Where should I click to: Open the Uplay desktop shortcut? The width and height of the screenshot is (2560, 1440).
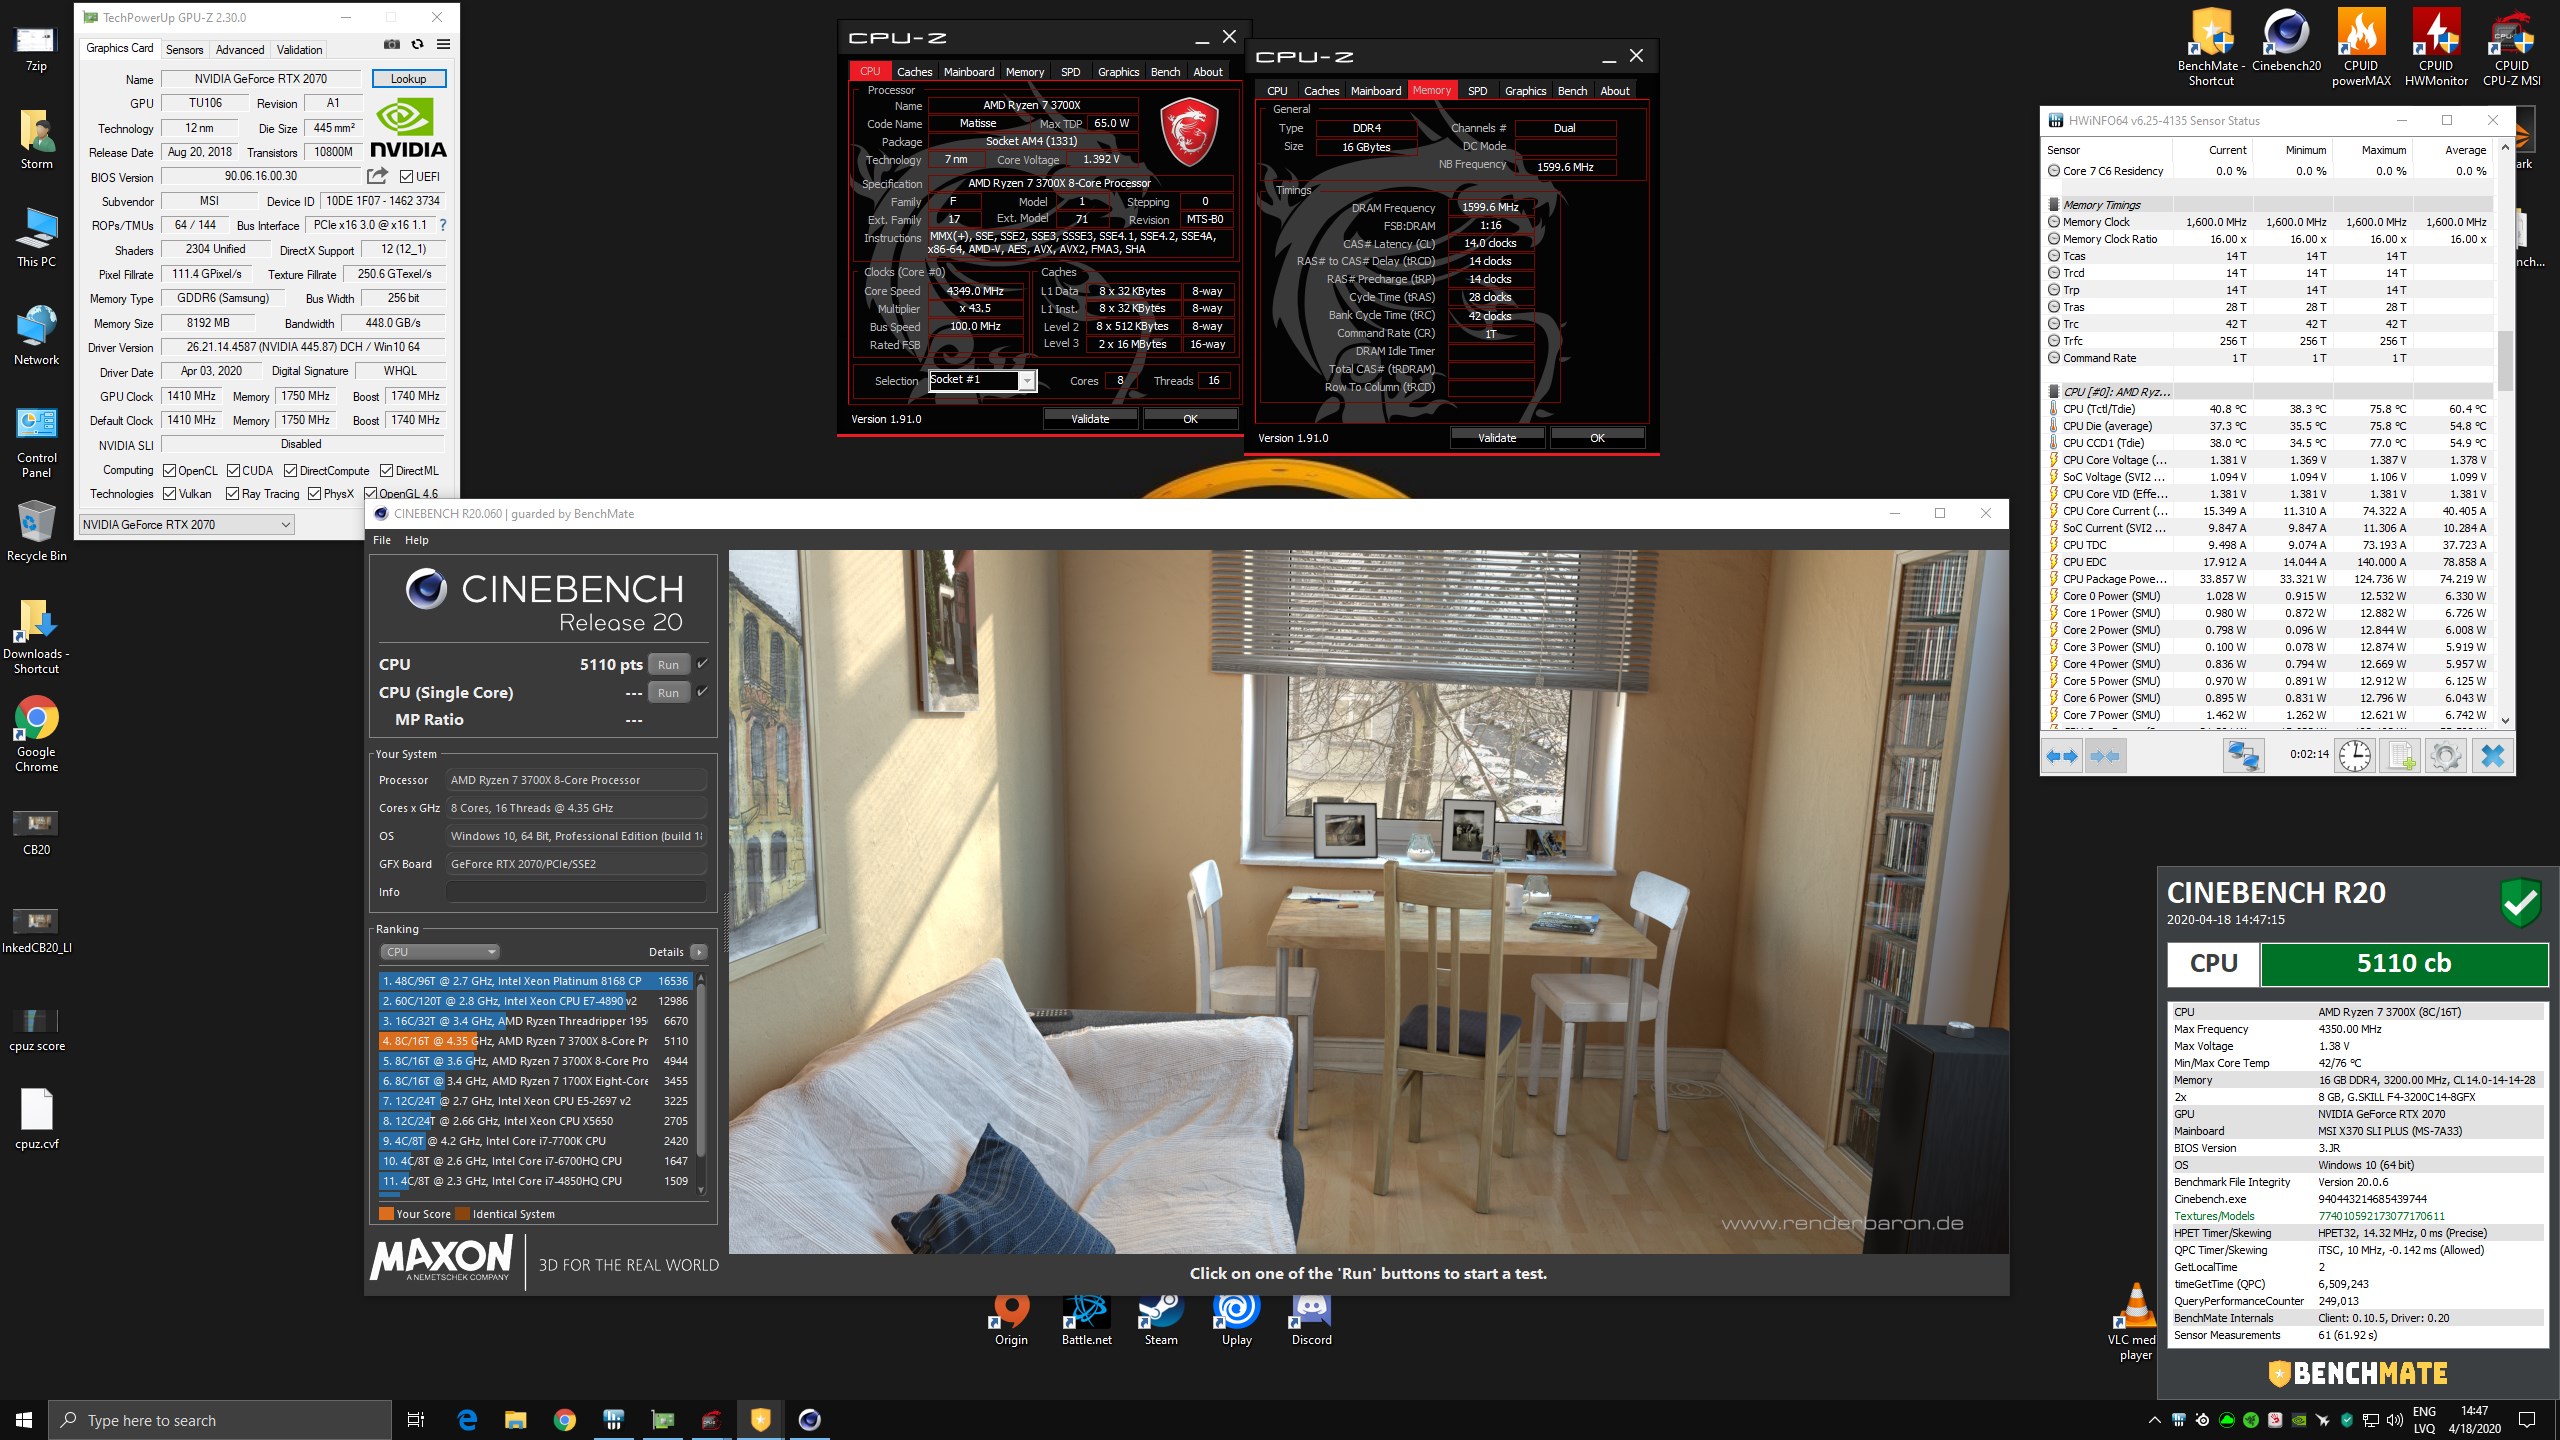click(1236, 1320)
